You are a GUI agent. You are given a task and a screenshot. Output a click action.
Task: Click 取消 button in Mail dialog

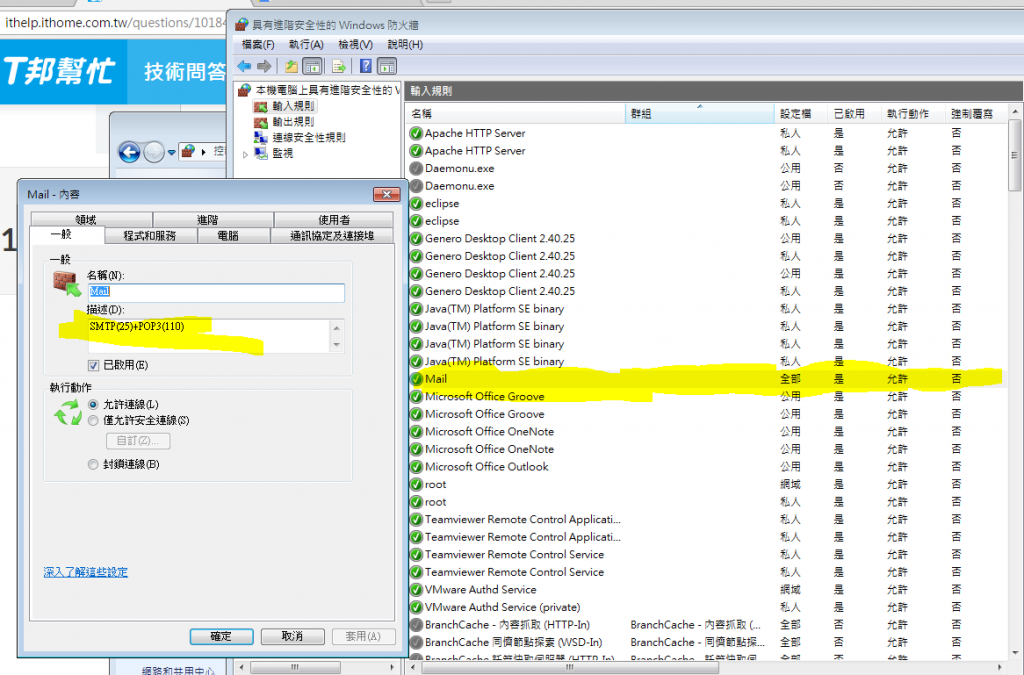293,636
